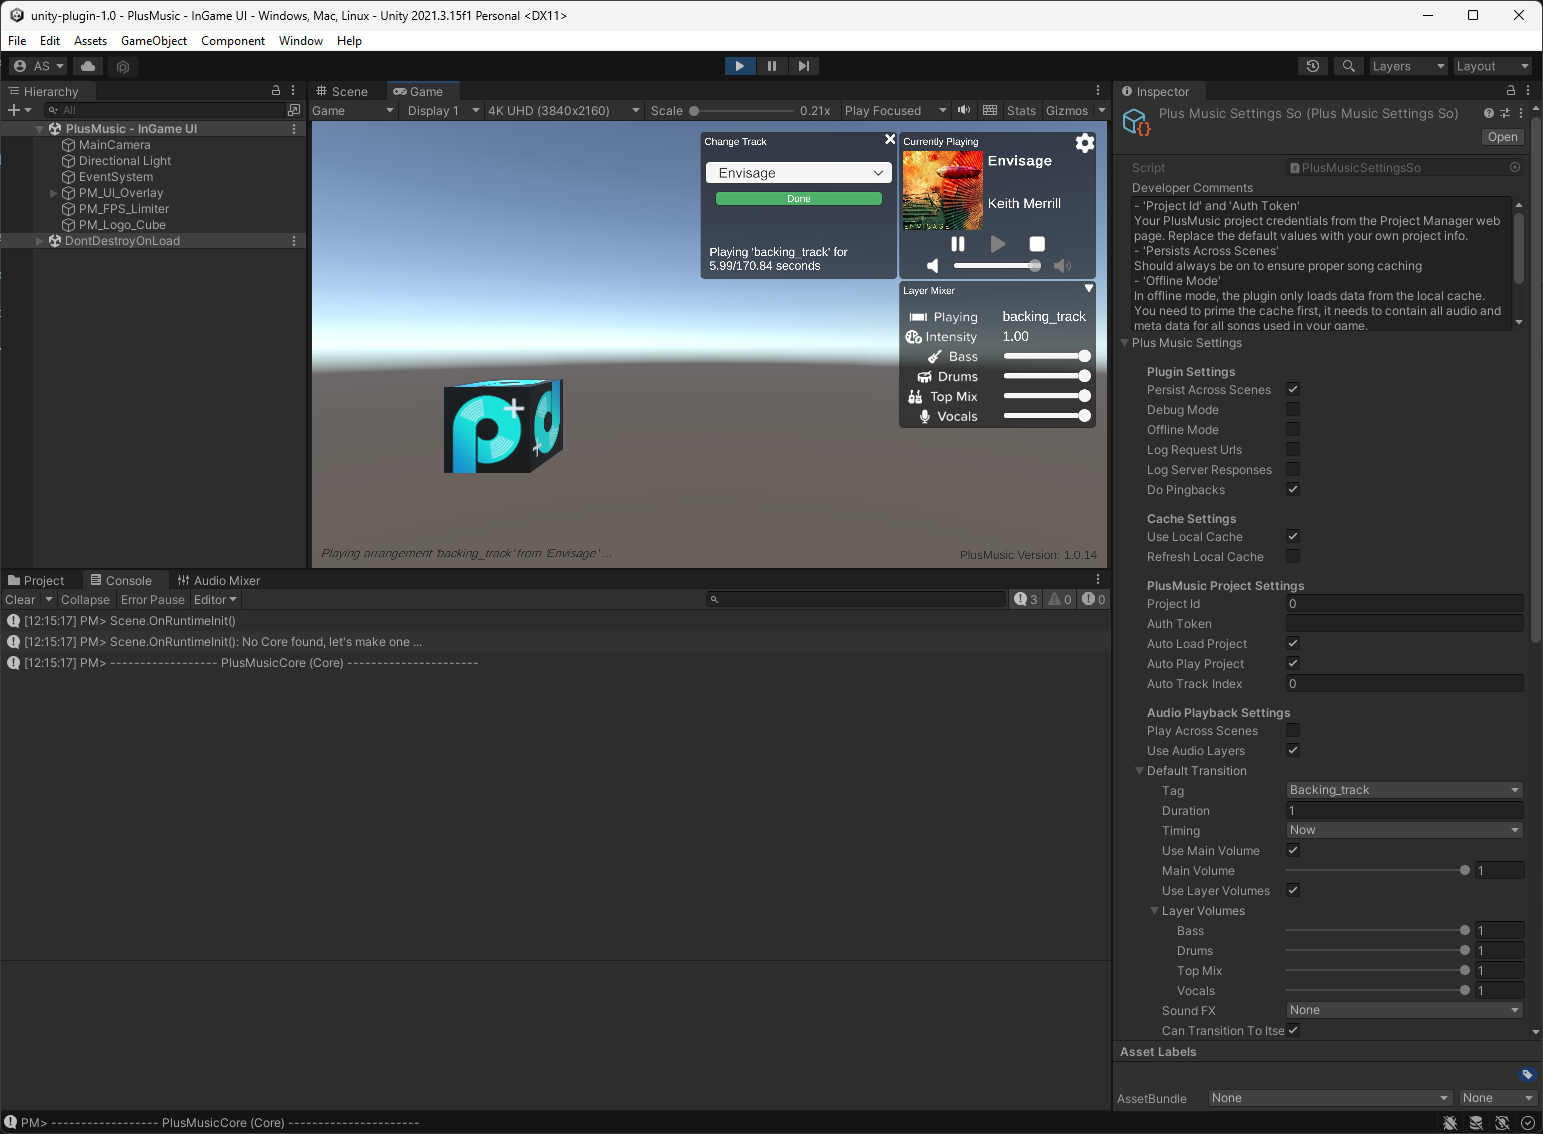
Task: Open PlusMusic settings gear icon
Action: pos(1085,143)
